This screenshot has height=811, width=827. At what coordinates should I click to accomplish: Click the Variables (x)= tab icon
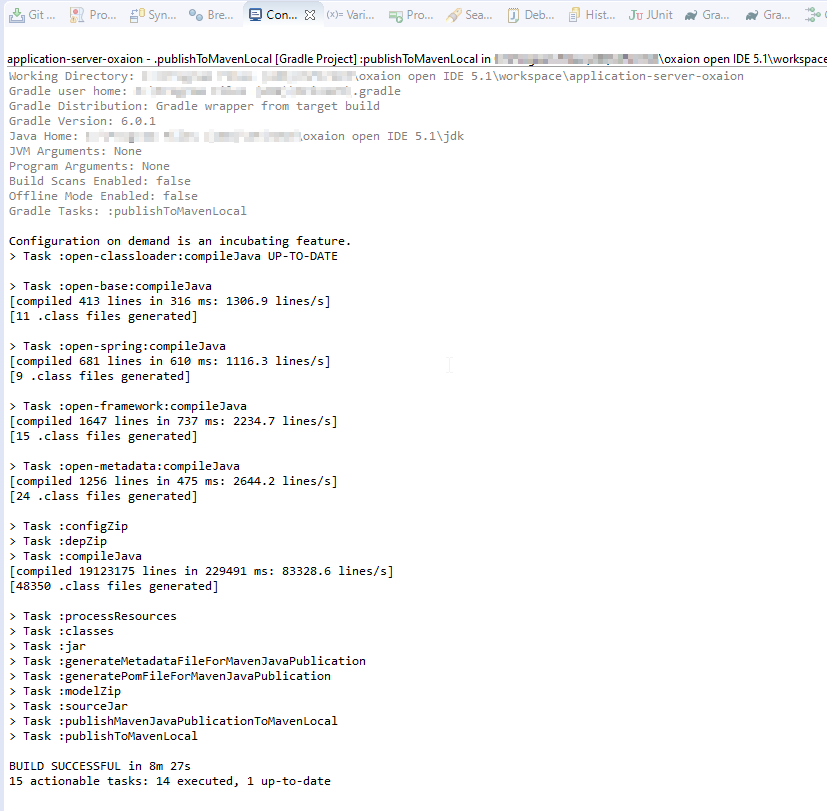334,15
